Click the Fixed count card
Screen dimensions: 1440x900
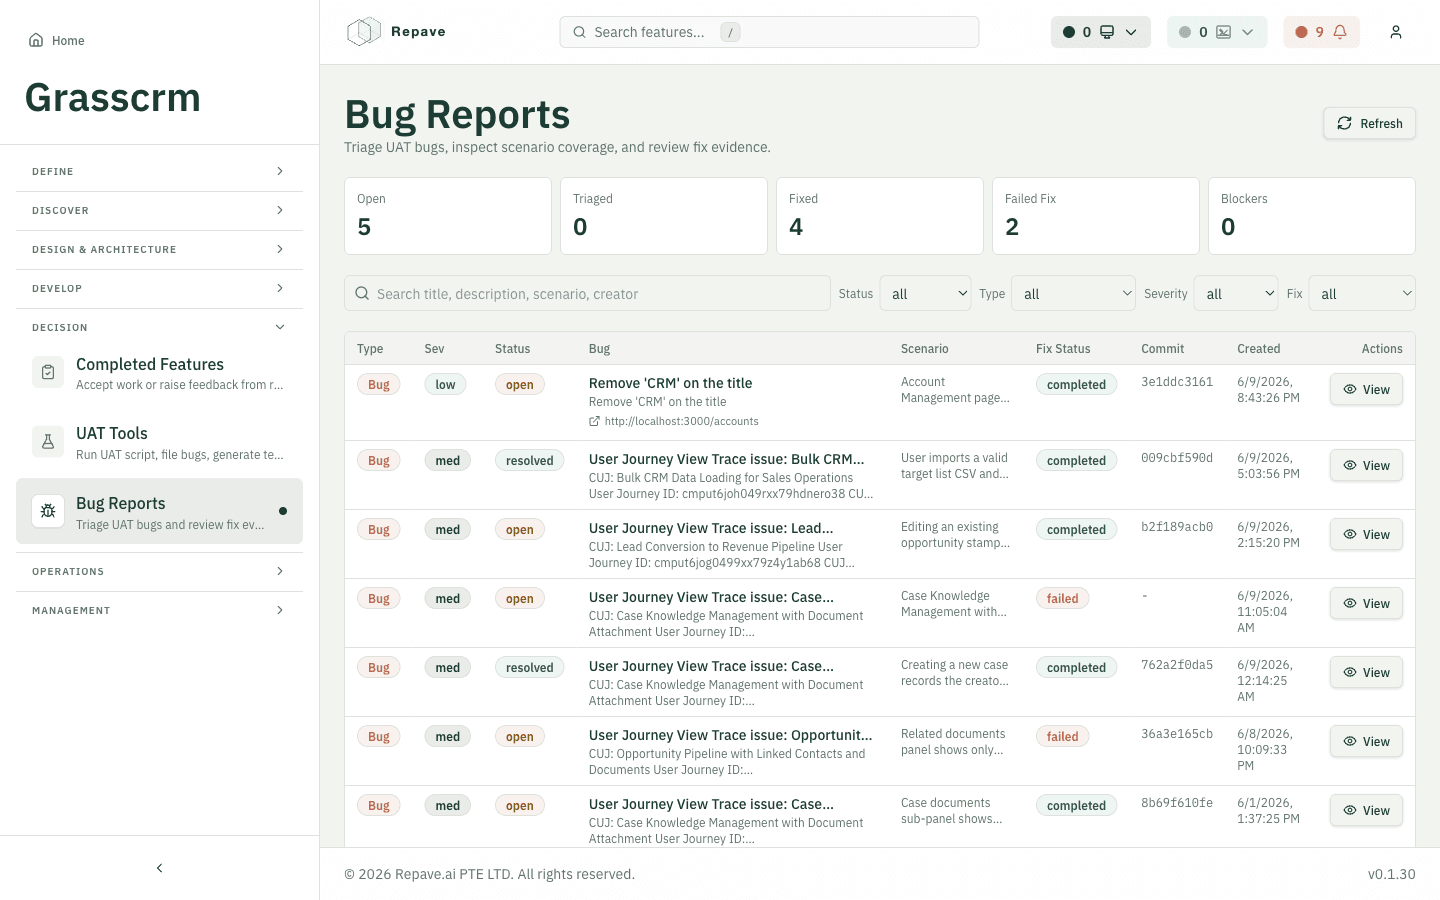880,216
